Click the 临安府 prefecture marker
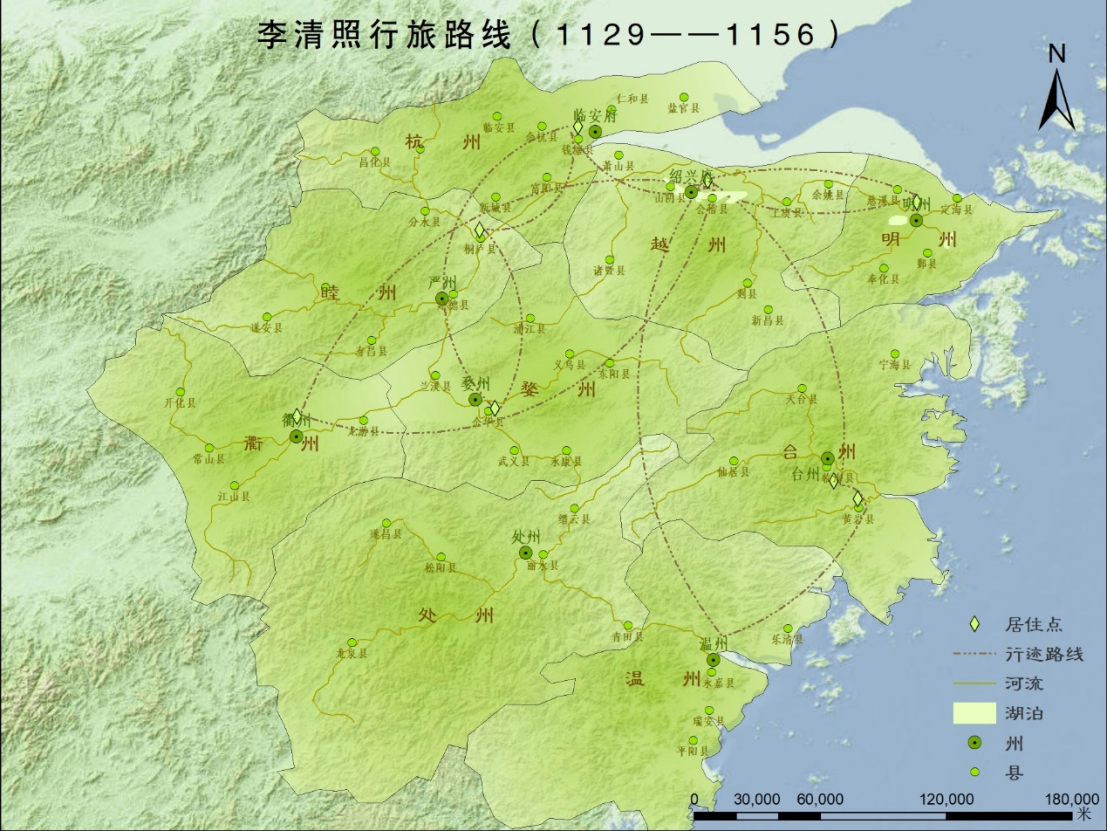This screenshot has height=831, width=1108. coord(595,132)
